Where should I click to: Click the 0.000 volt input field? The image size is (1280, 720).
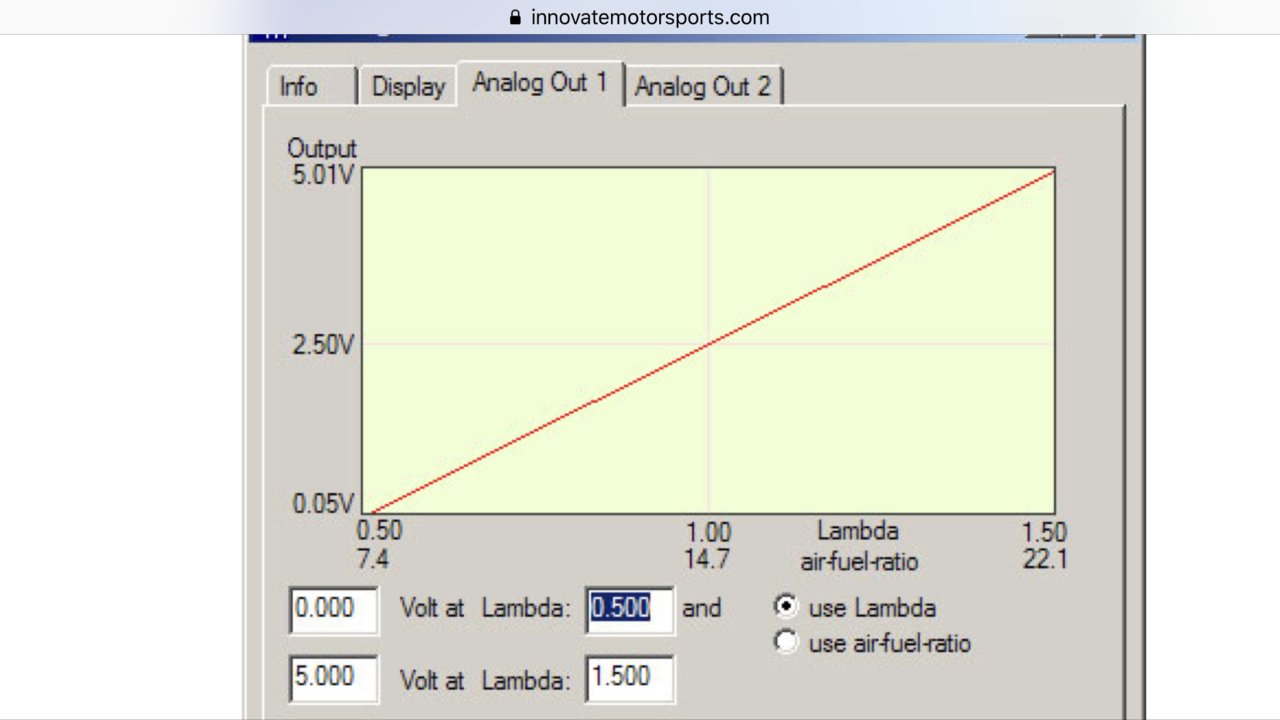334,610
